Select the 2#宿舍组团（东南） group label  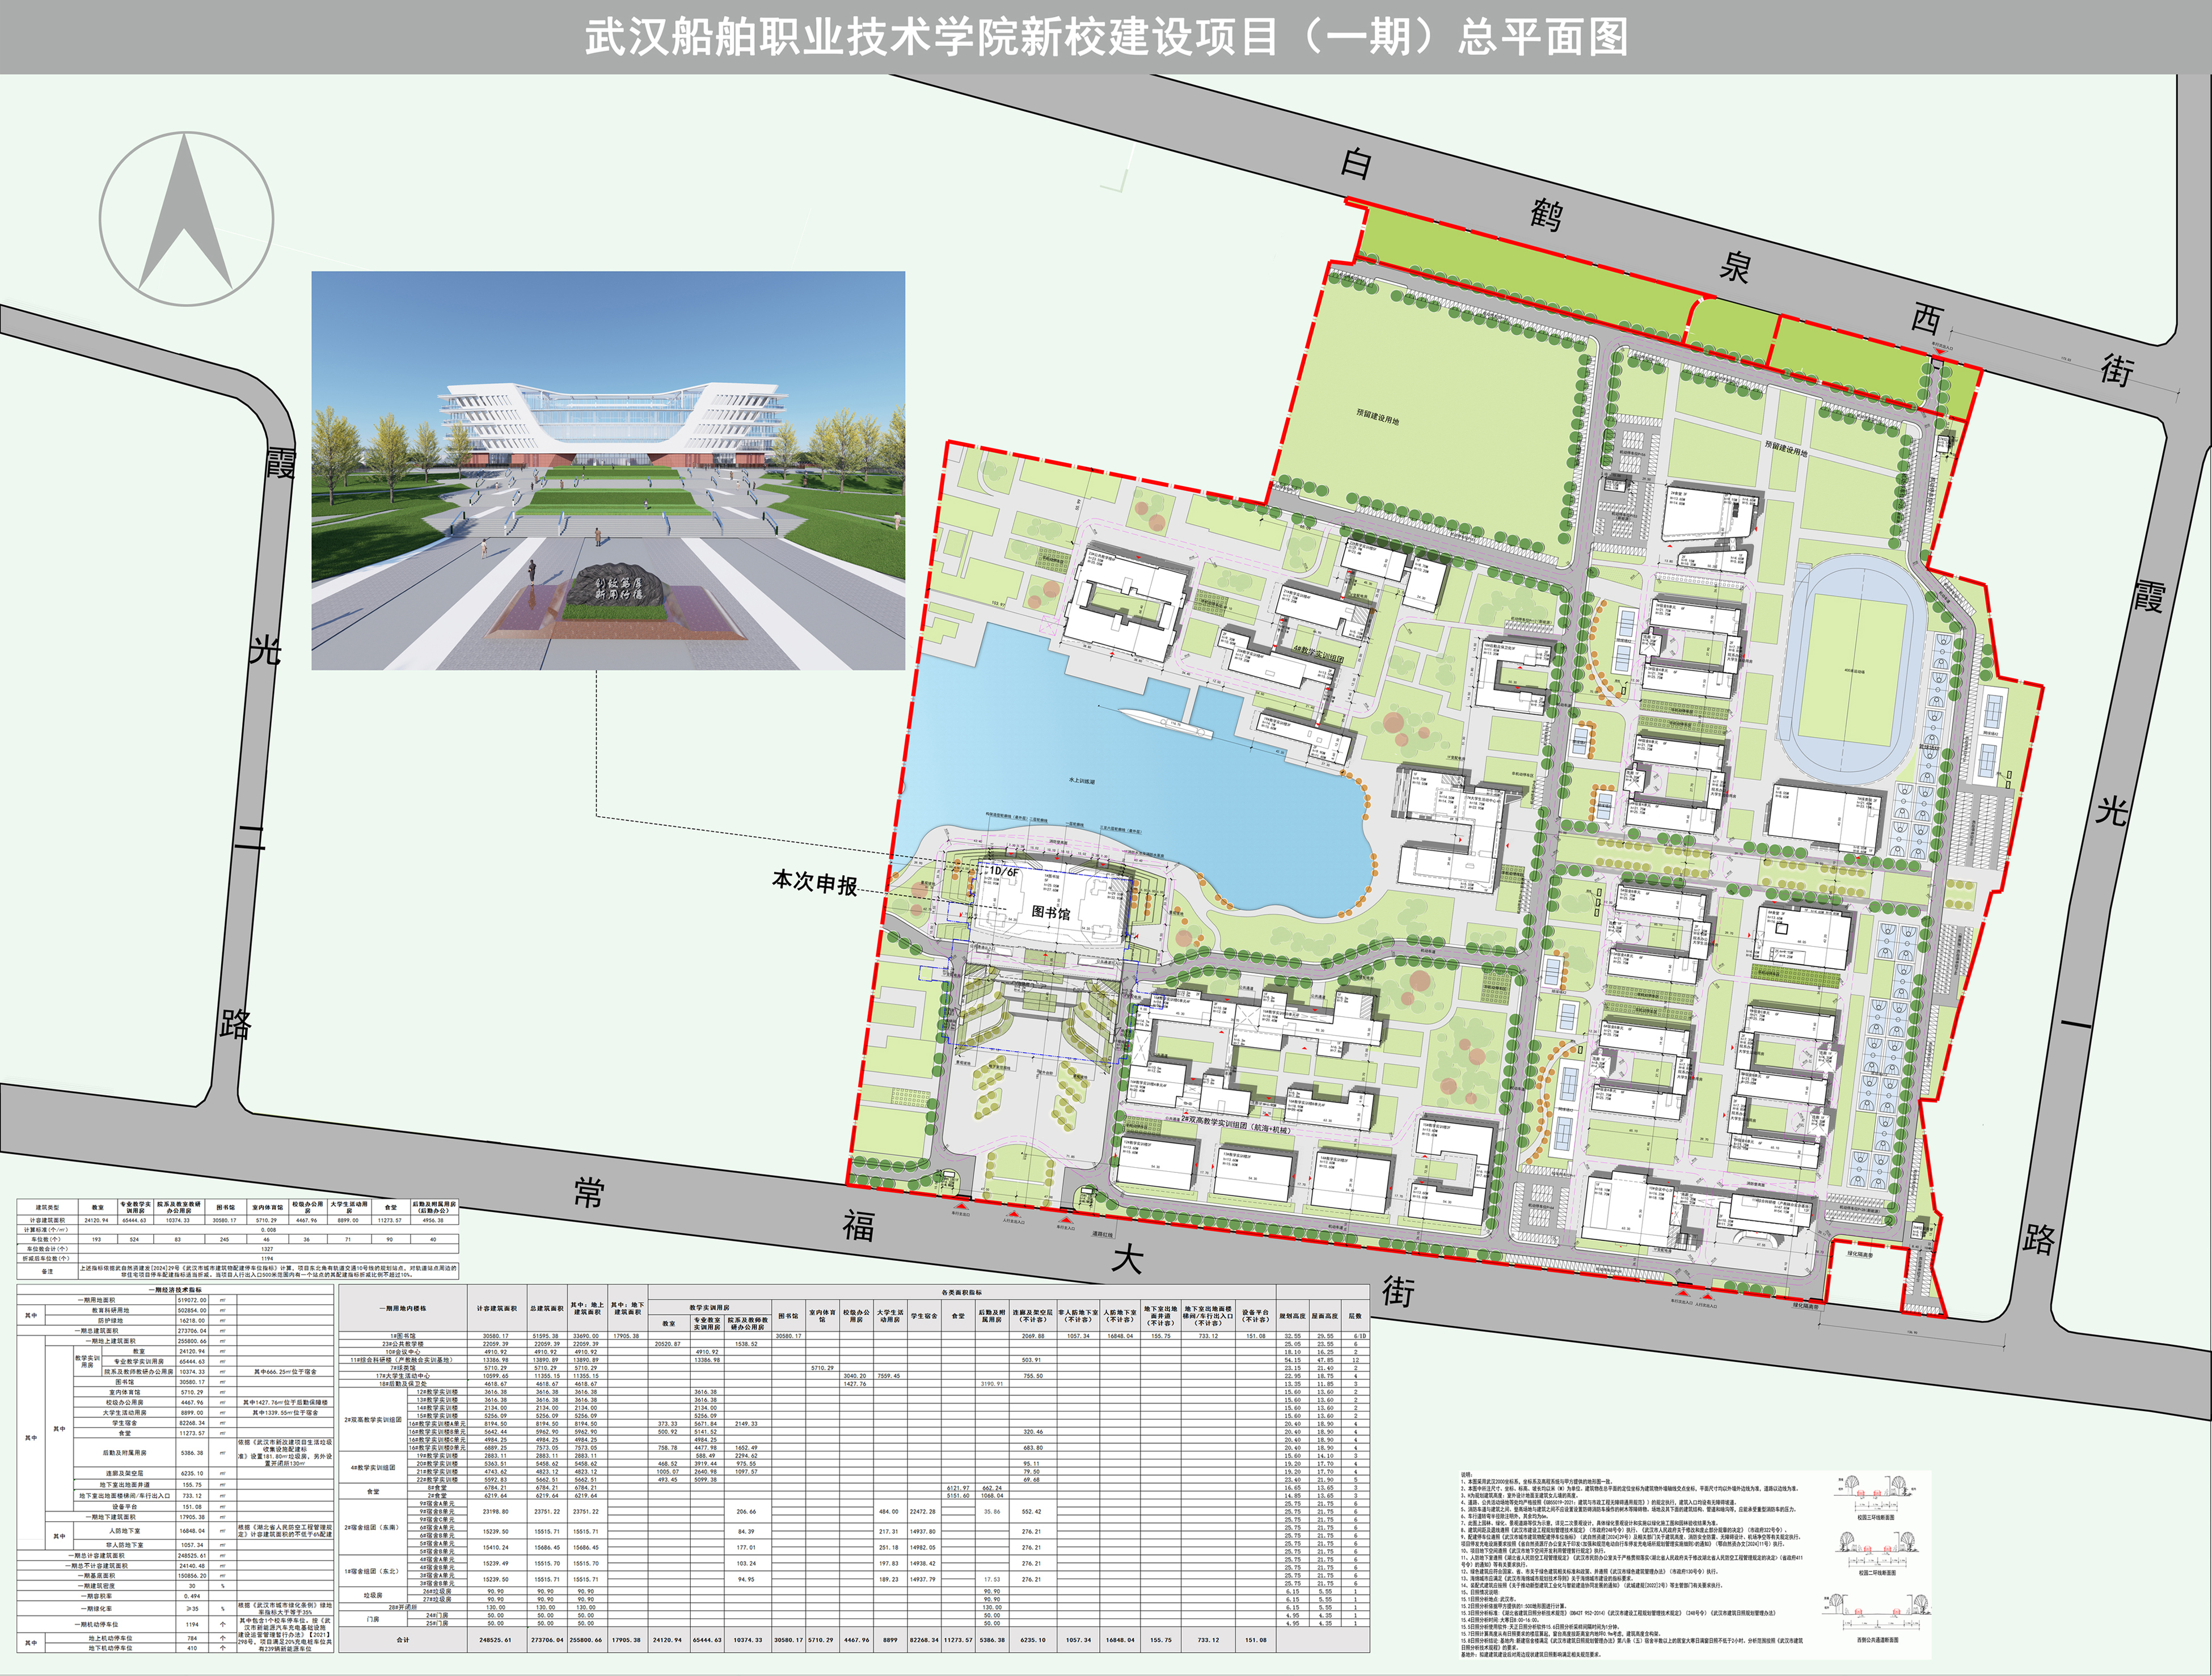pyautogui.click(x=372, y=1527)
